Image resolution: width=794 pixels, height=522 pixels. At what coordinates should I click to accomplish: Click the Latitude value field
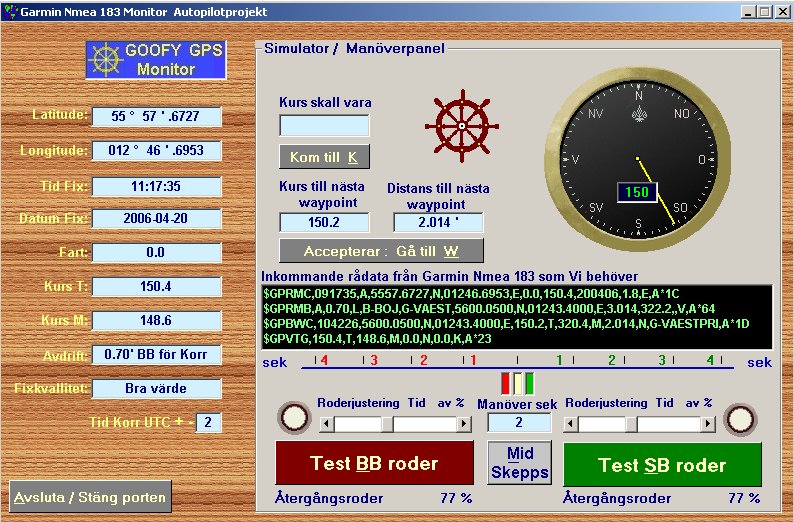click(x=156, y=116)
